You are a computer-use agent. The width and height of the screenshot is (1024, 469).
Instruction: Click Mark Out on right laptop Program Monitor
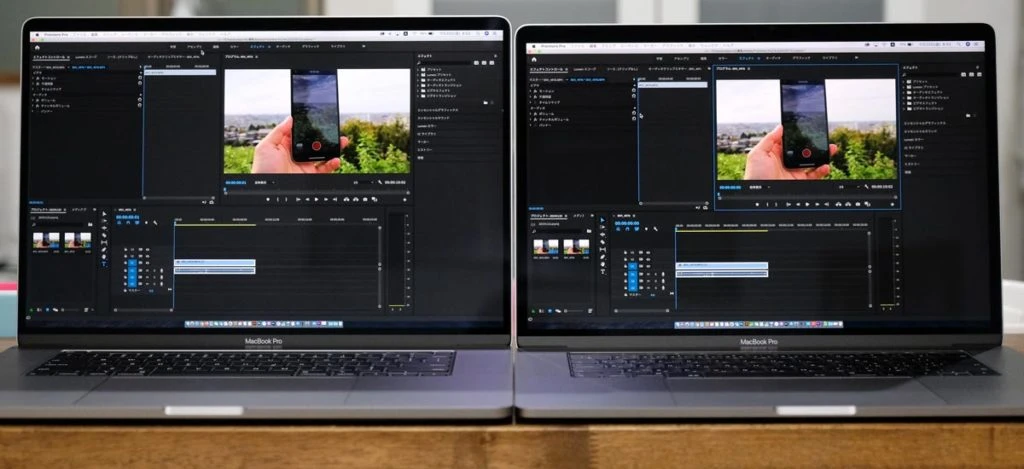tap(776, 204)
